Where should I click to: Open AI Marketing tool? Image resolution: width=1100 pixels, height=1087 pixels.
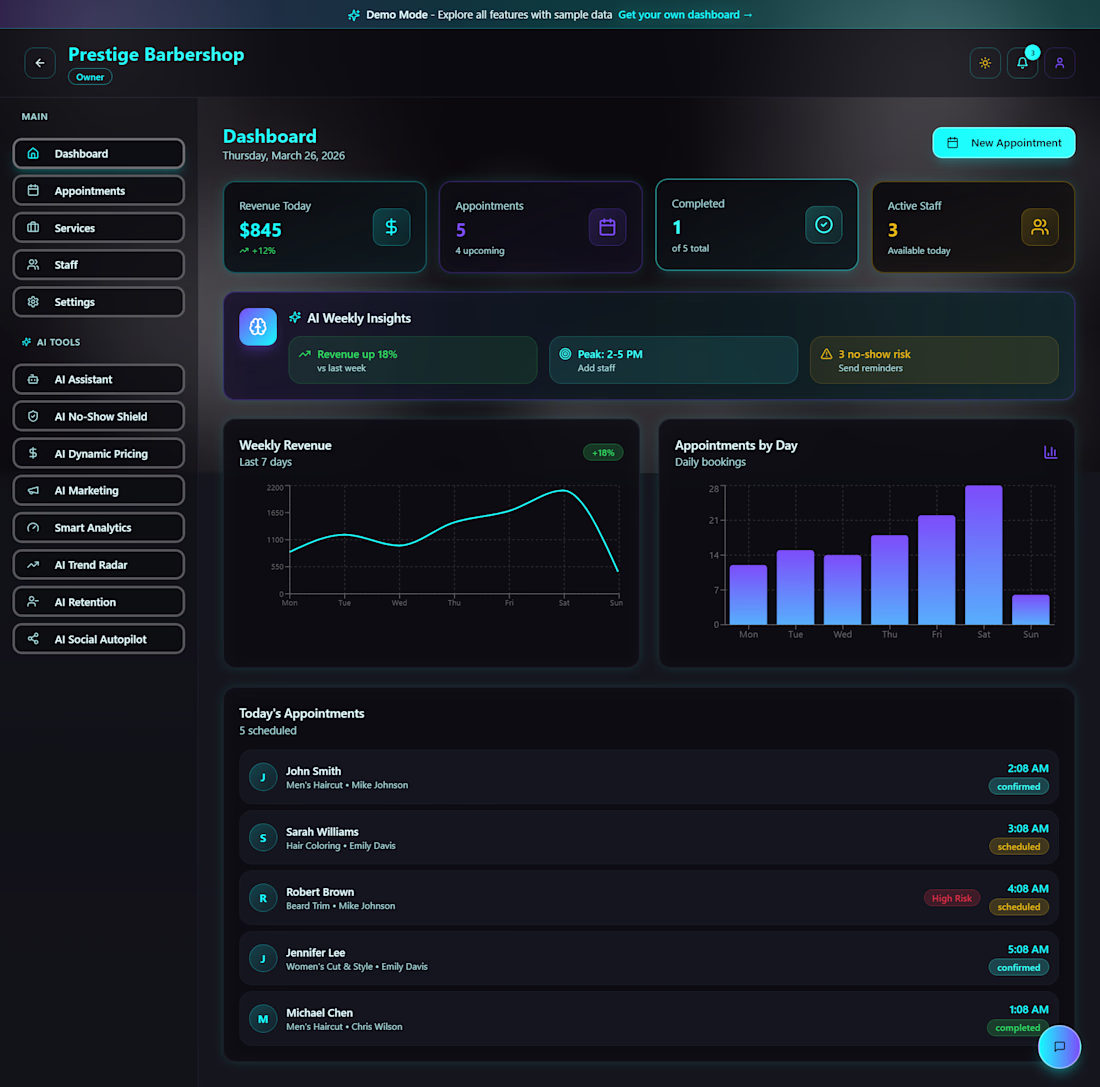coord(98,491)
